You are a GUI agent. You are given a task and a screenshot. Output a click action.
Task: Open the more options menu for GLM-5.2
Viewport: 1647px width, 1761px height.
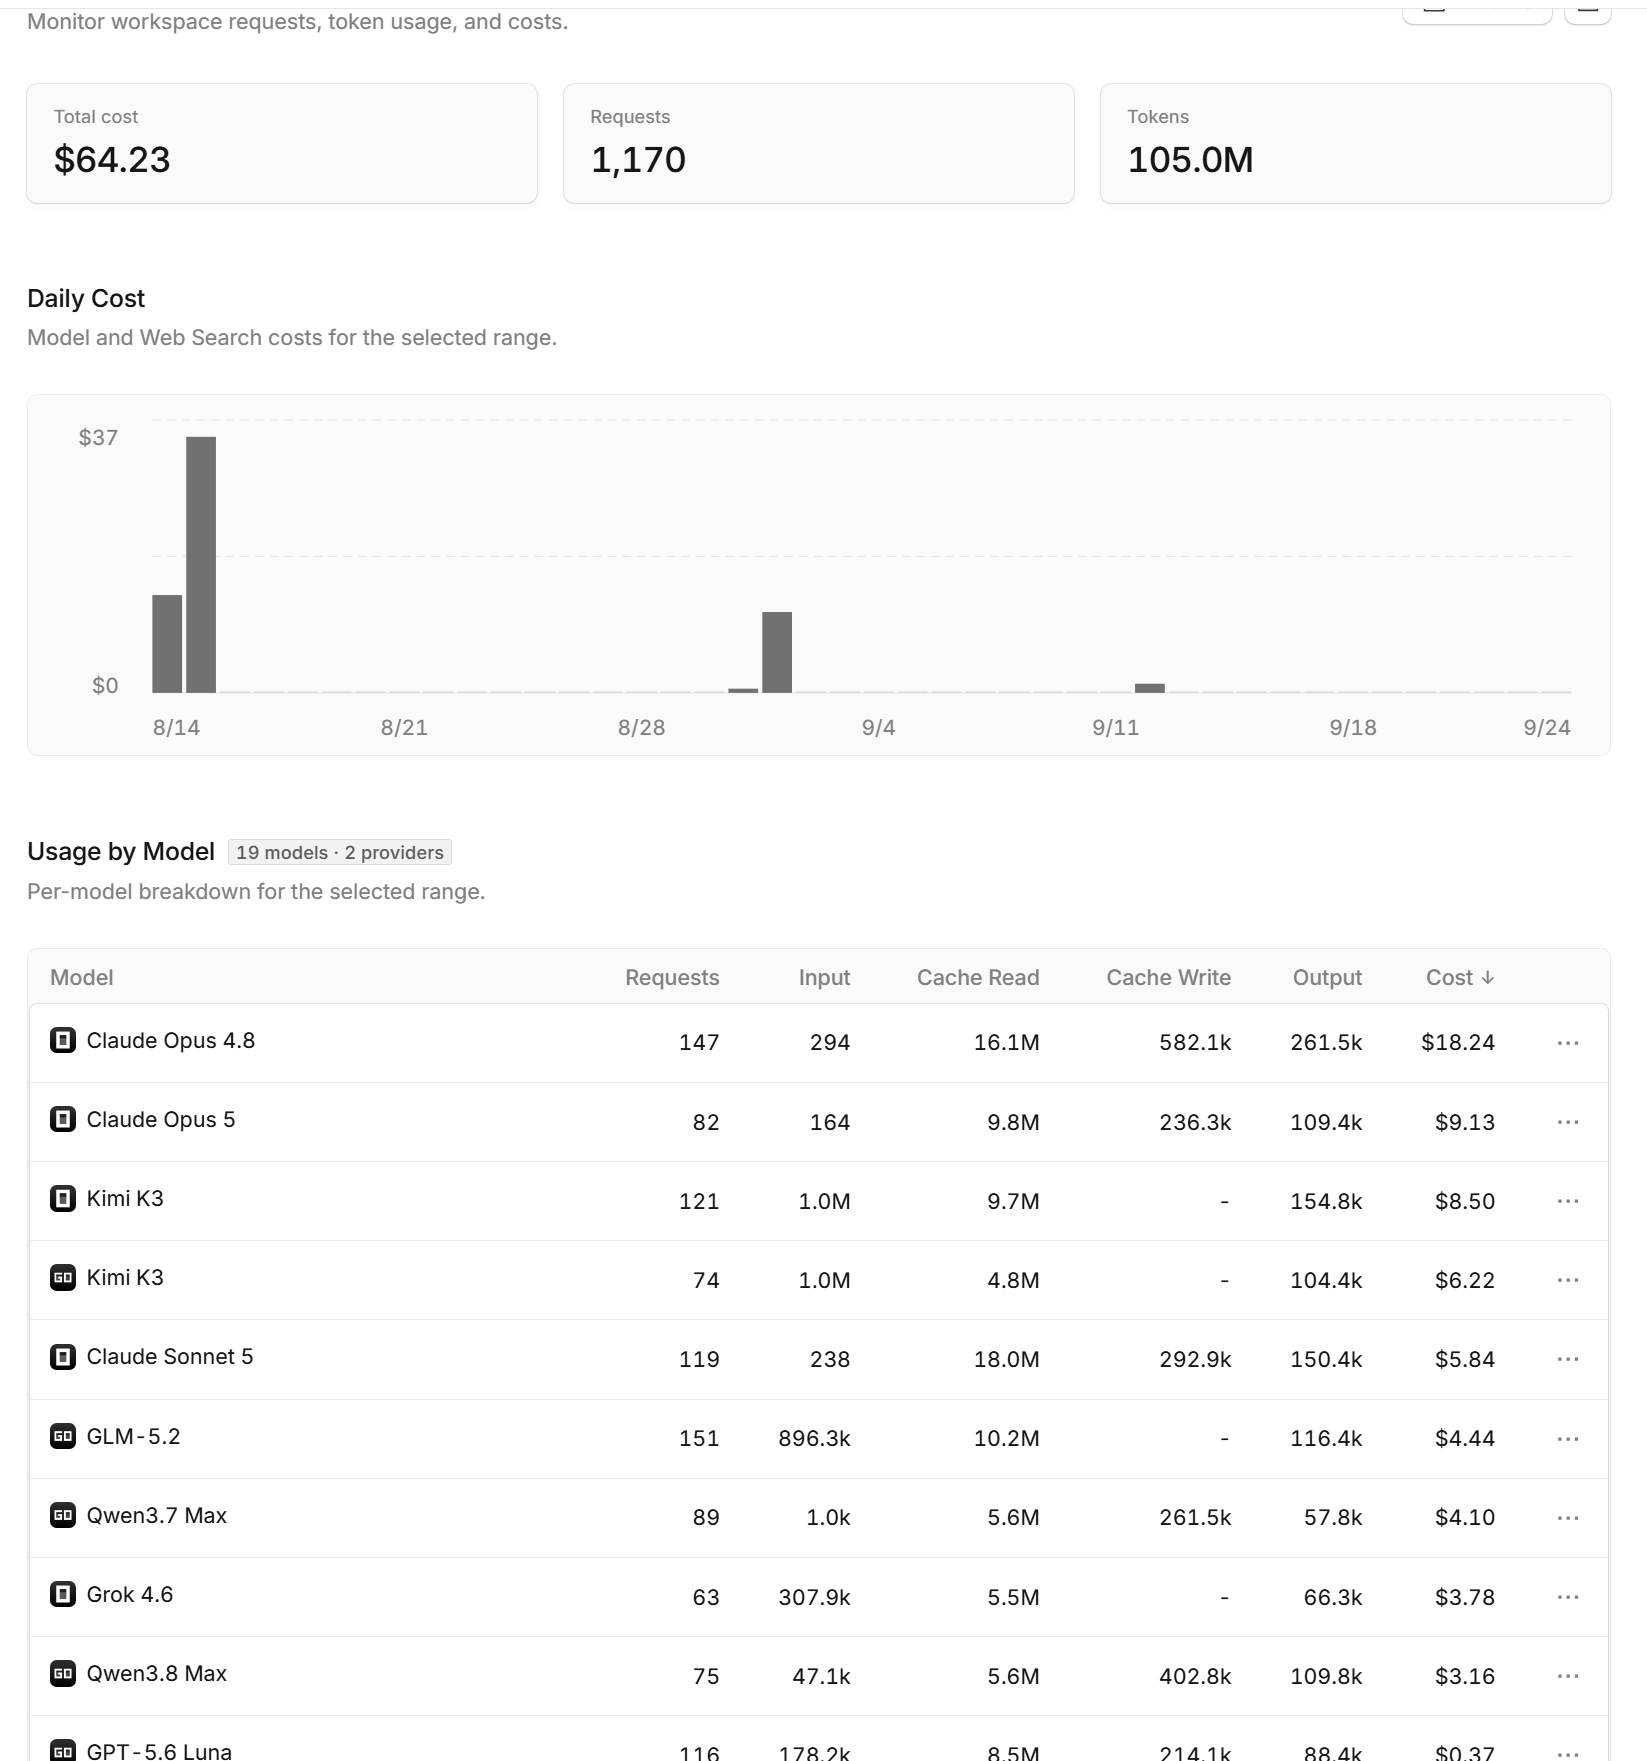click(x=1567, y=1439)
